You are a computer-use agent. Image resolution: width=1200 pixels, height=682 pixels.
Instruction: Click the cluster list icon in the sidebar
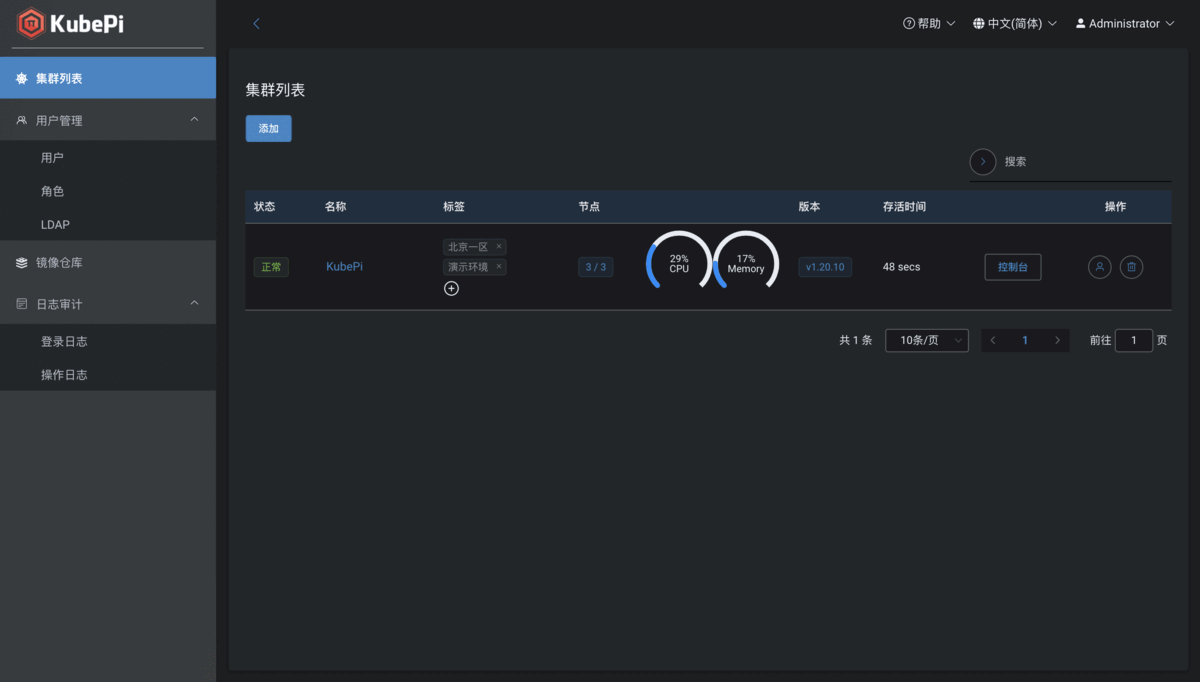pos(22,78)
